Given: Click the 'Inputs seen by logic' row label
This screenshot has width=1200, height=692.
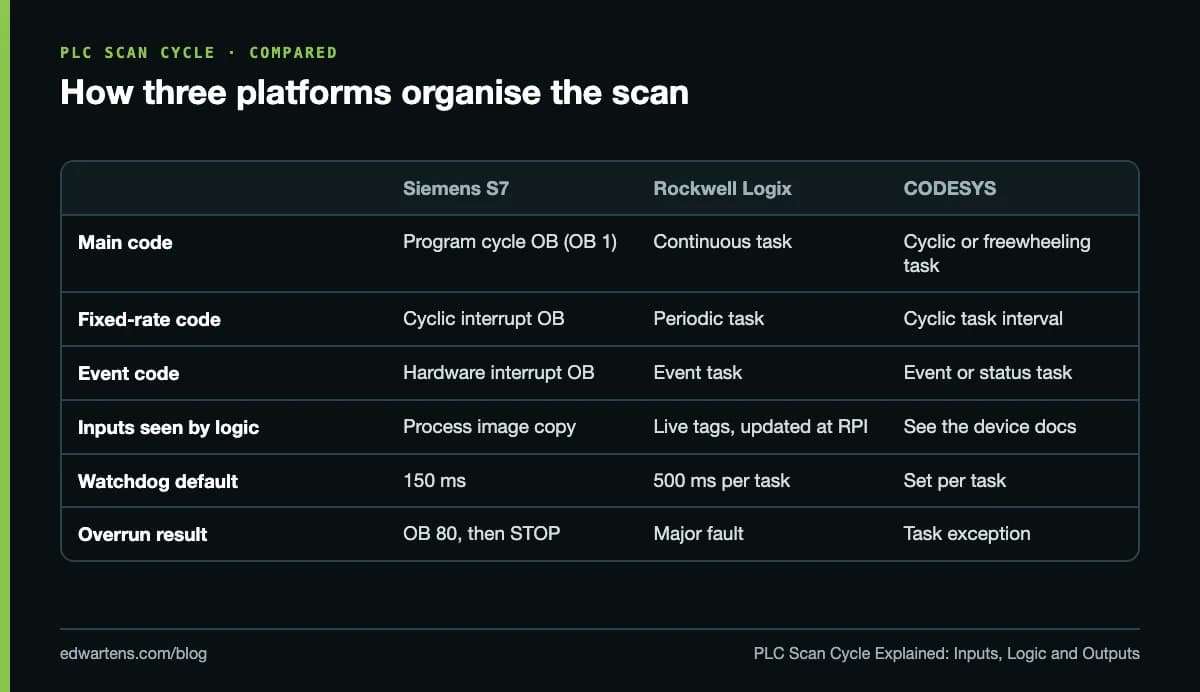Looking at the screenshot, I should (168, 427).
